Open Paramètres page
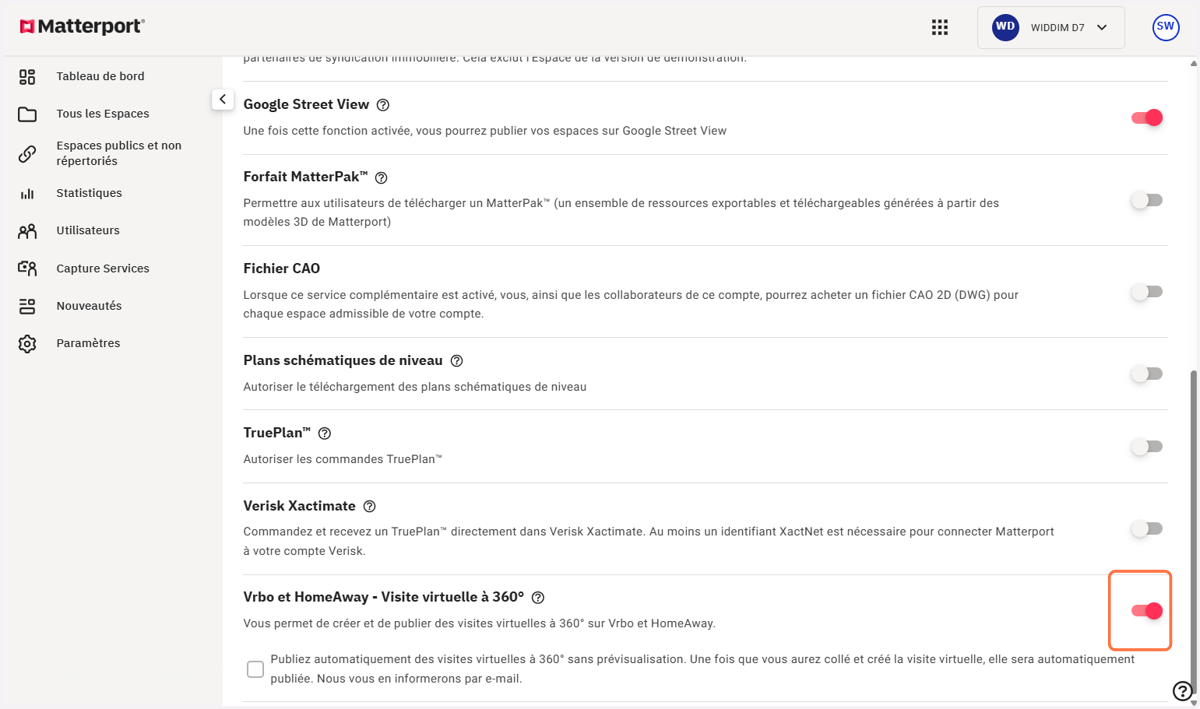Image resolution: width=1200 pixels, height=709 pixels. tap(88, 343)
